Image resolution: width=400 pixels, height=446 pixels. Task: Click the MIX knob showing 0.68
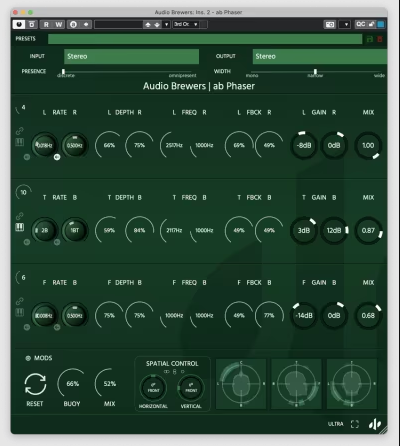(368, 315)
